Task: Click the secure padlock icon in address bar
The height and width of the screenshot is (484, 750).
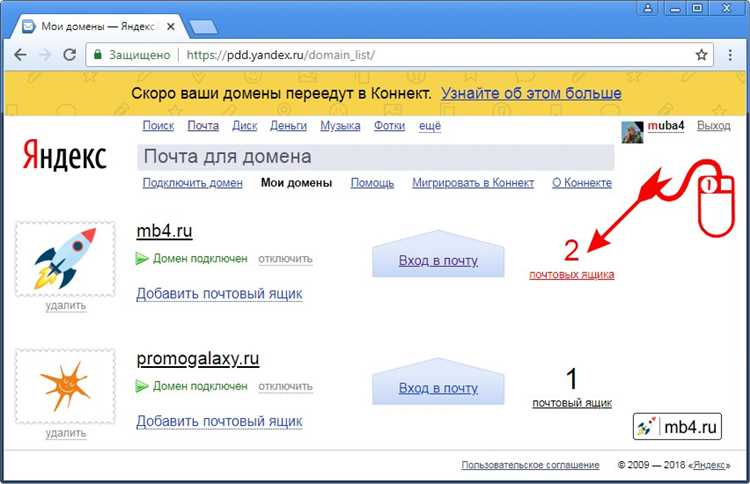Action: click(96, 55)
